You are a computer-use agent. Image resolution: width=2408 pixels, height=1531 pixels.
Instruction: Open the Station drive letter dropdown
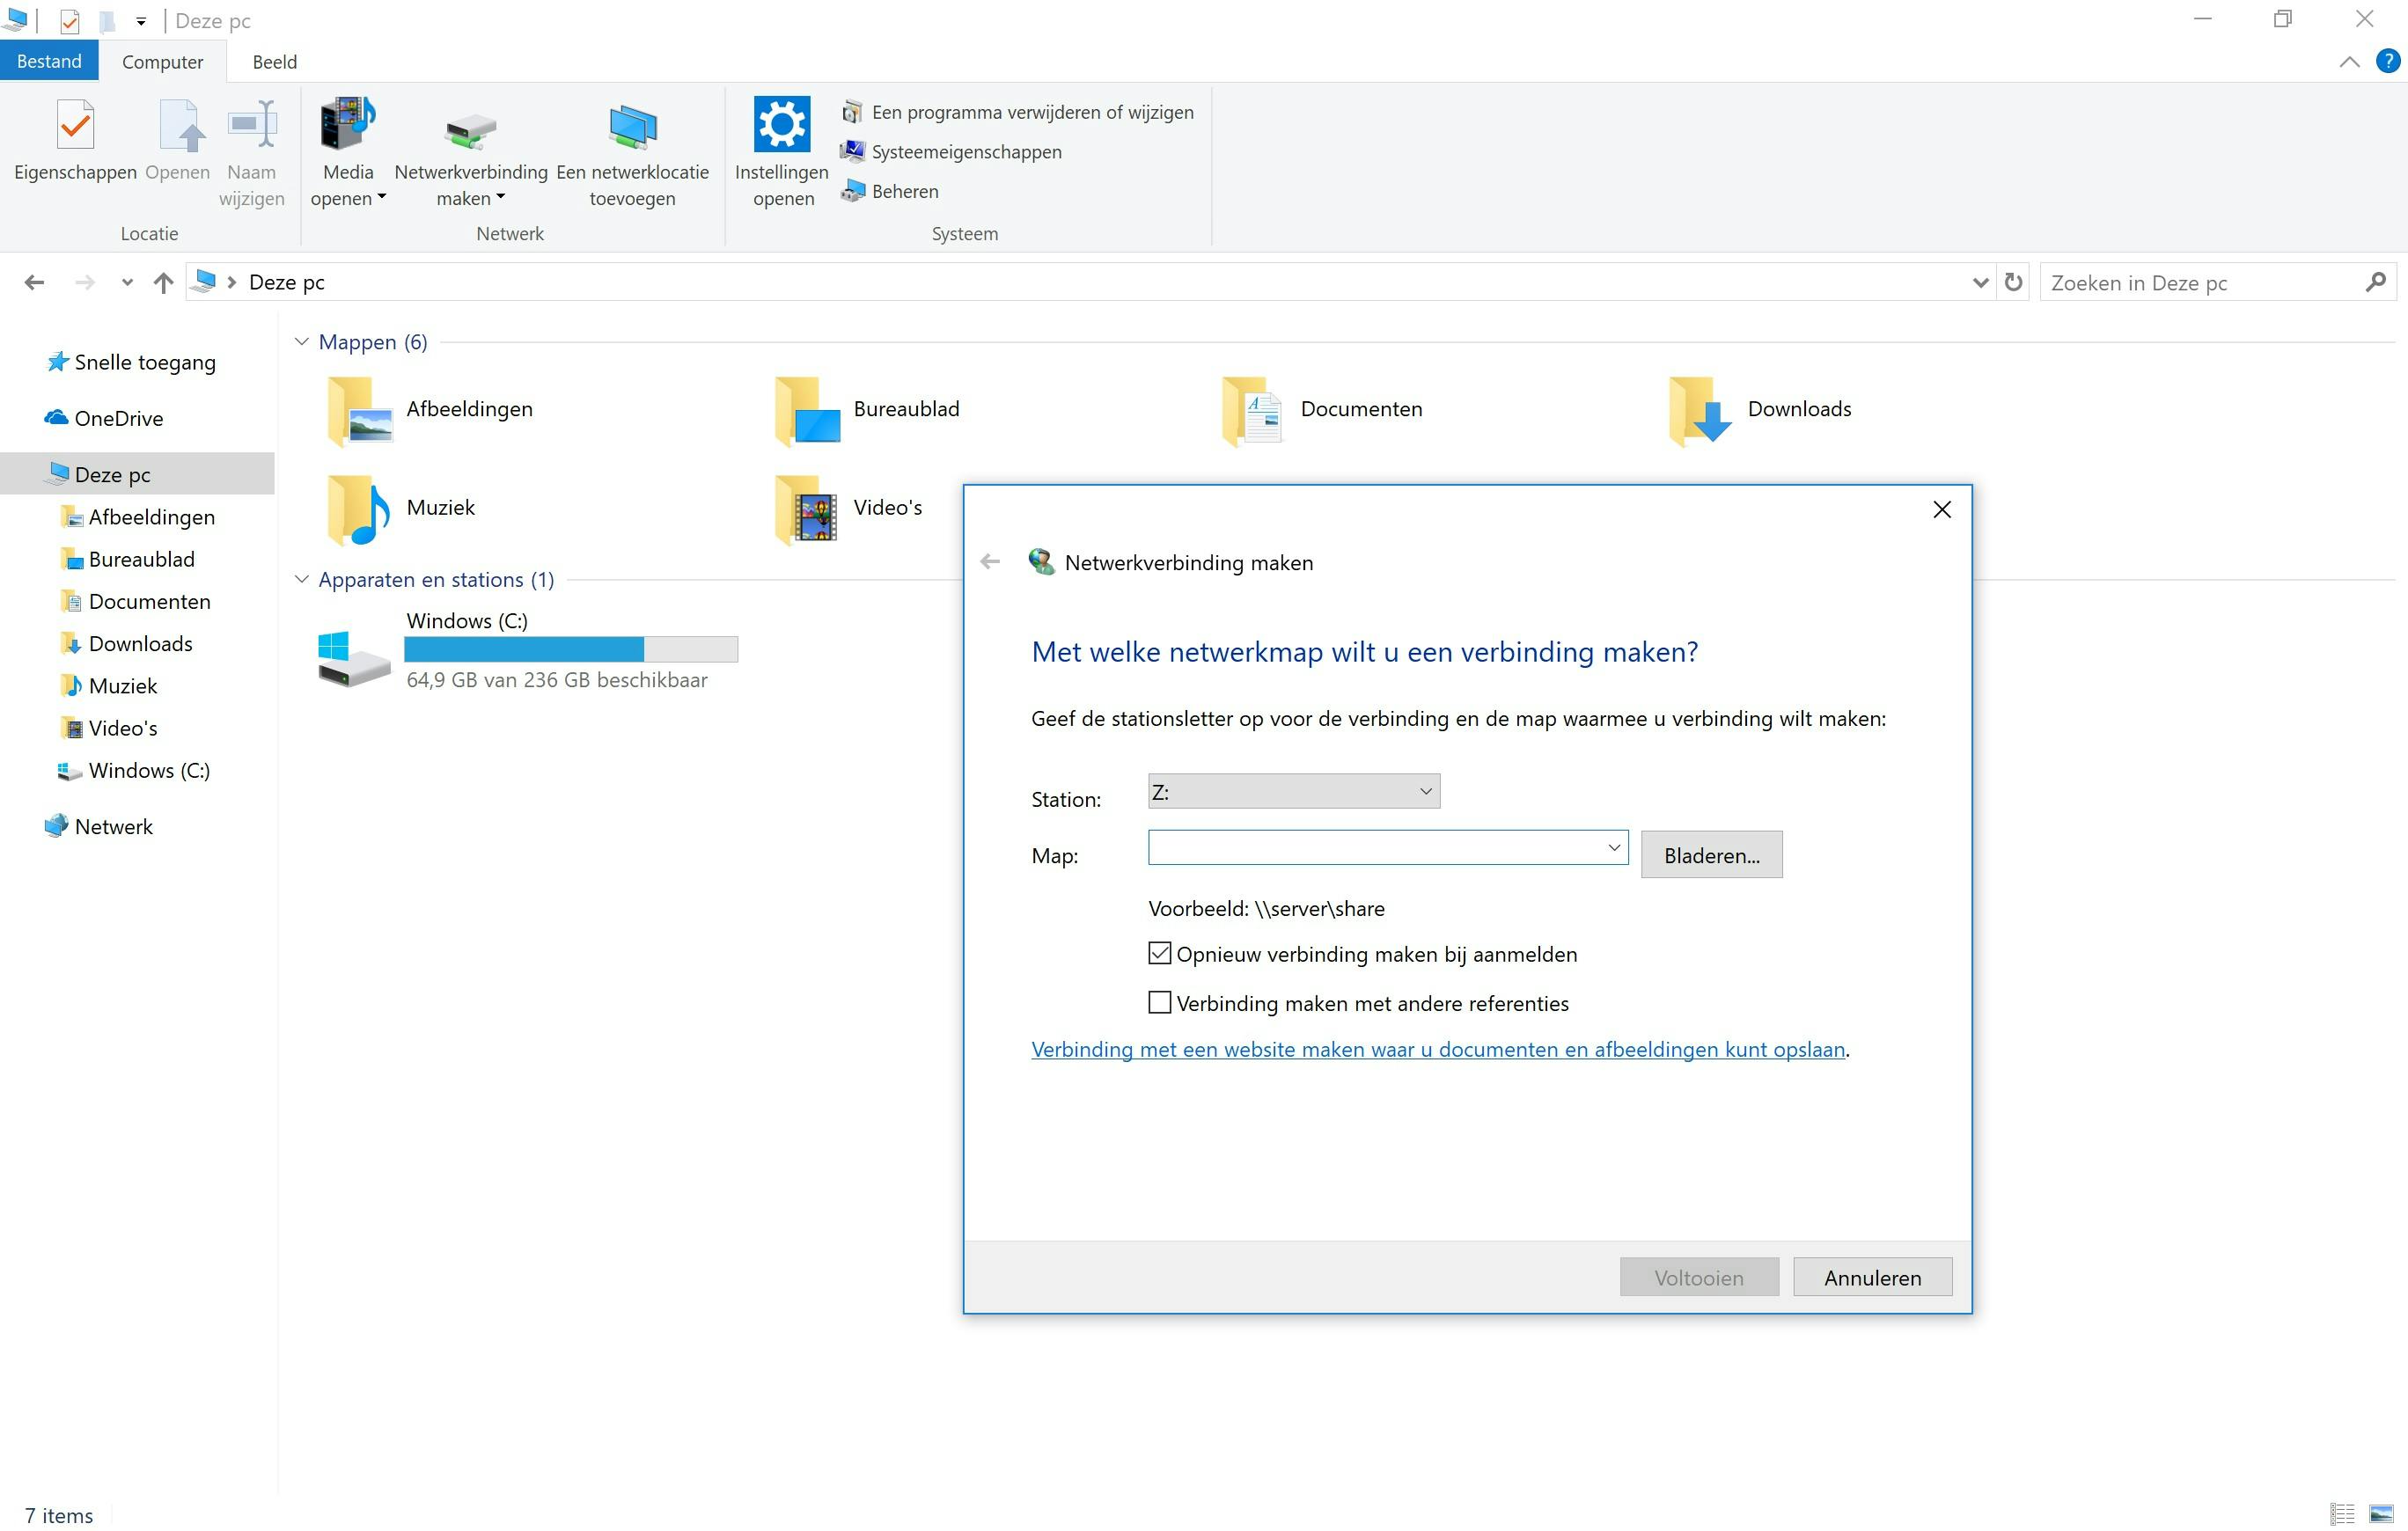[x=1293, y=792]
